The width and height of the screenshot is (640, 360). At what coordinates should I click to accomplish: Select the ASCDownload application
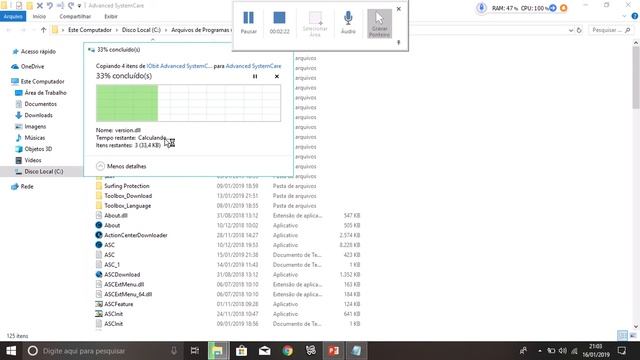pos(122,274)
